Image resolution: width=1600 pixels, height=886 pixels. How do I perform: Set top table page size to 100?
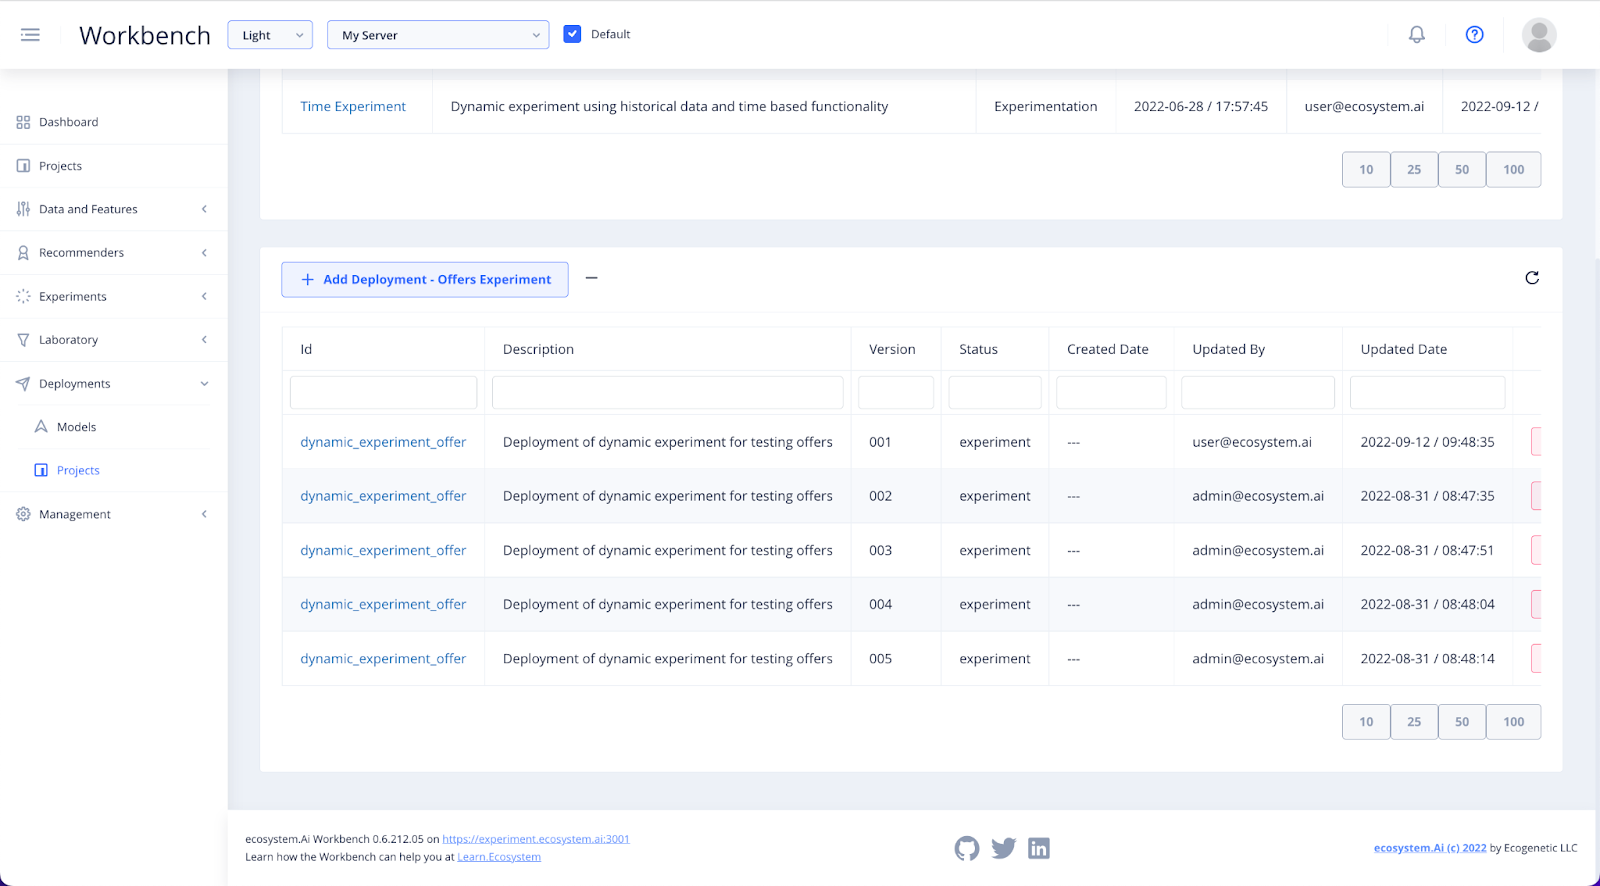coord(1514,170)
